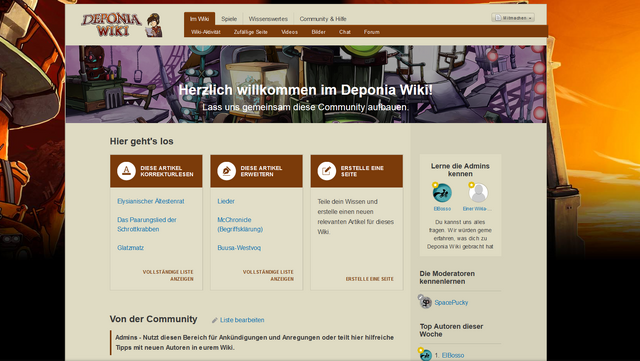This screenshot has width=640, height=361.
Task: Click the proofreading icon on Korrekturlesen card
Action: 127,171
